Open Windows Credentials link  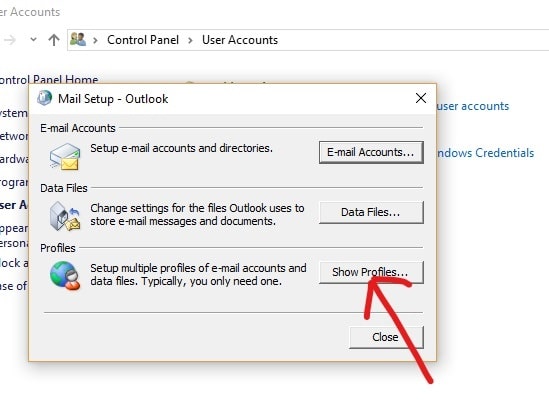(485, 153)
